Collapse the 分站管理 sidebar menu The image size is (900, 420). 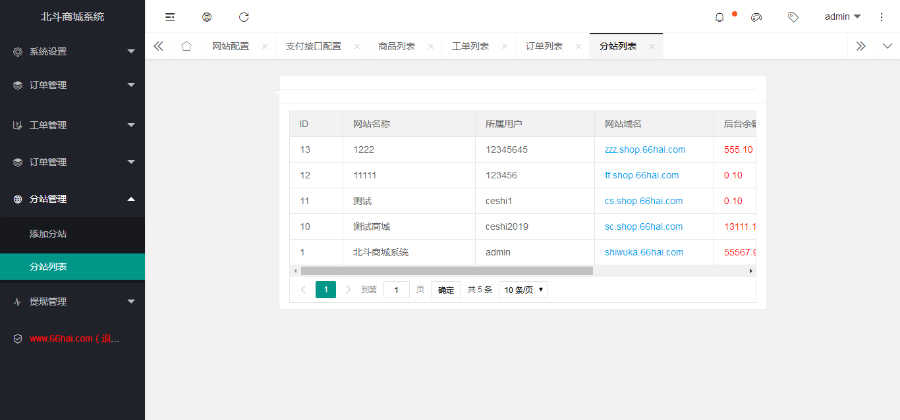click(x=72, y=199)
